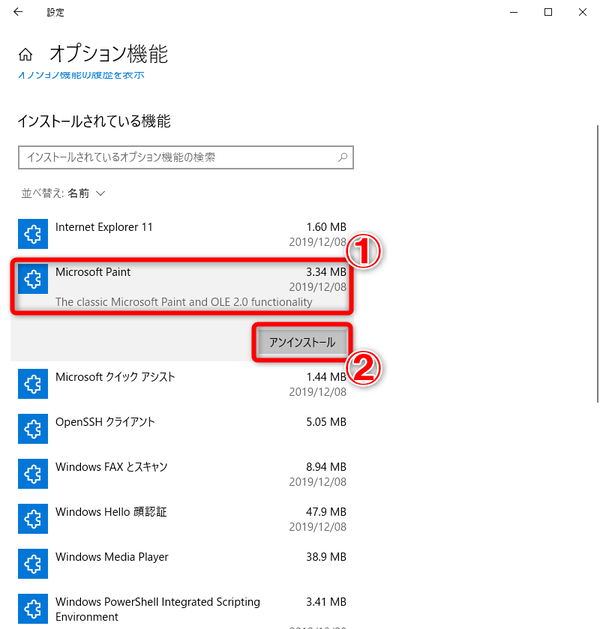Select the Microsoft クイック アシスト puzzle icon
The height and width of the screenshot is (629, 600).
33,384
